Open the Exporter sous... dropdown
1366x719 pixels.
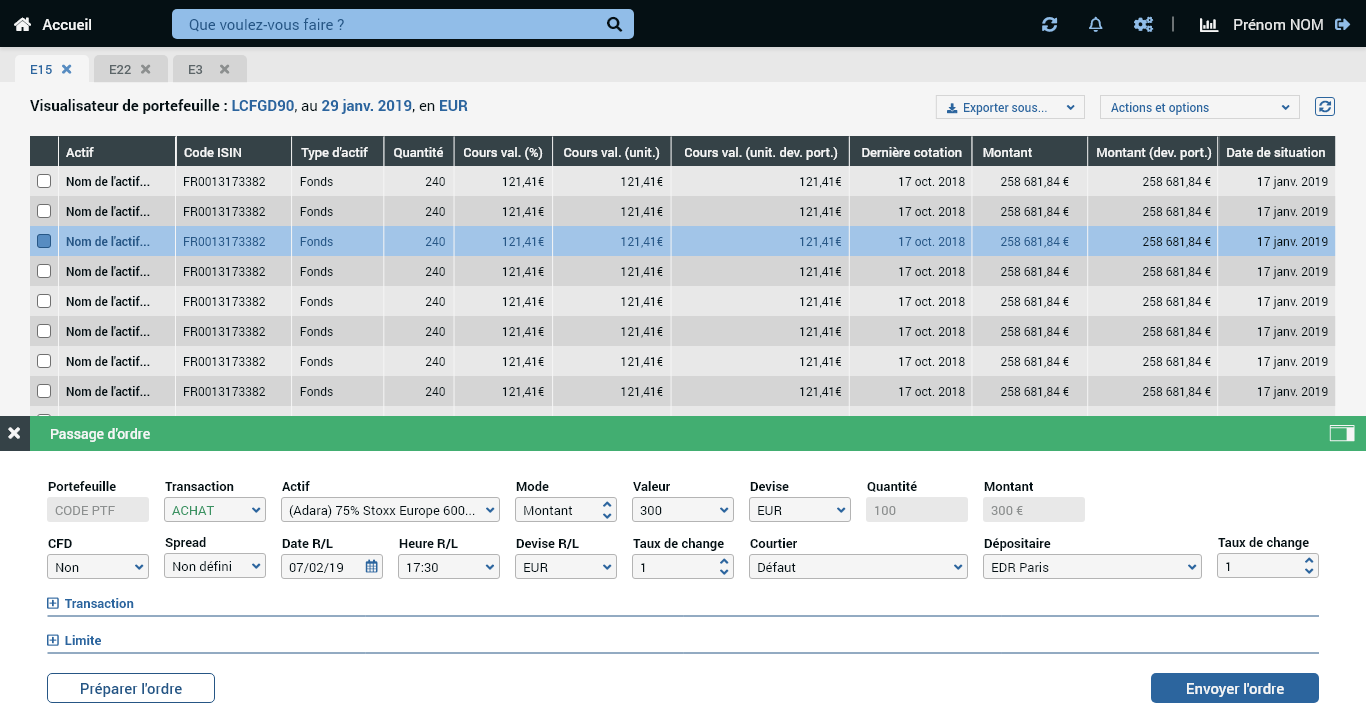1010,107
